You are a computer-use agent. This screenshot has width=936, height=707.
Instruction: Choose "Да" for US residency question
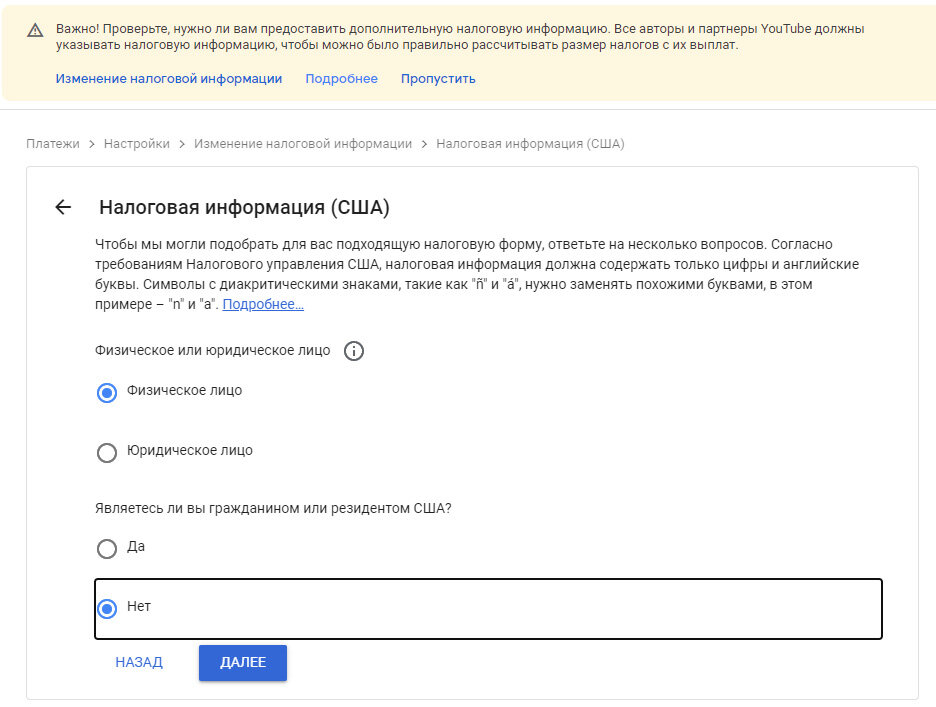107,548
